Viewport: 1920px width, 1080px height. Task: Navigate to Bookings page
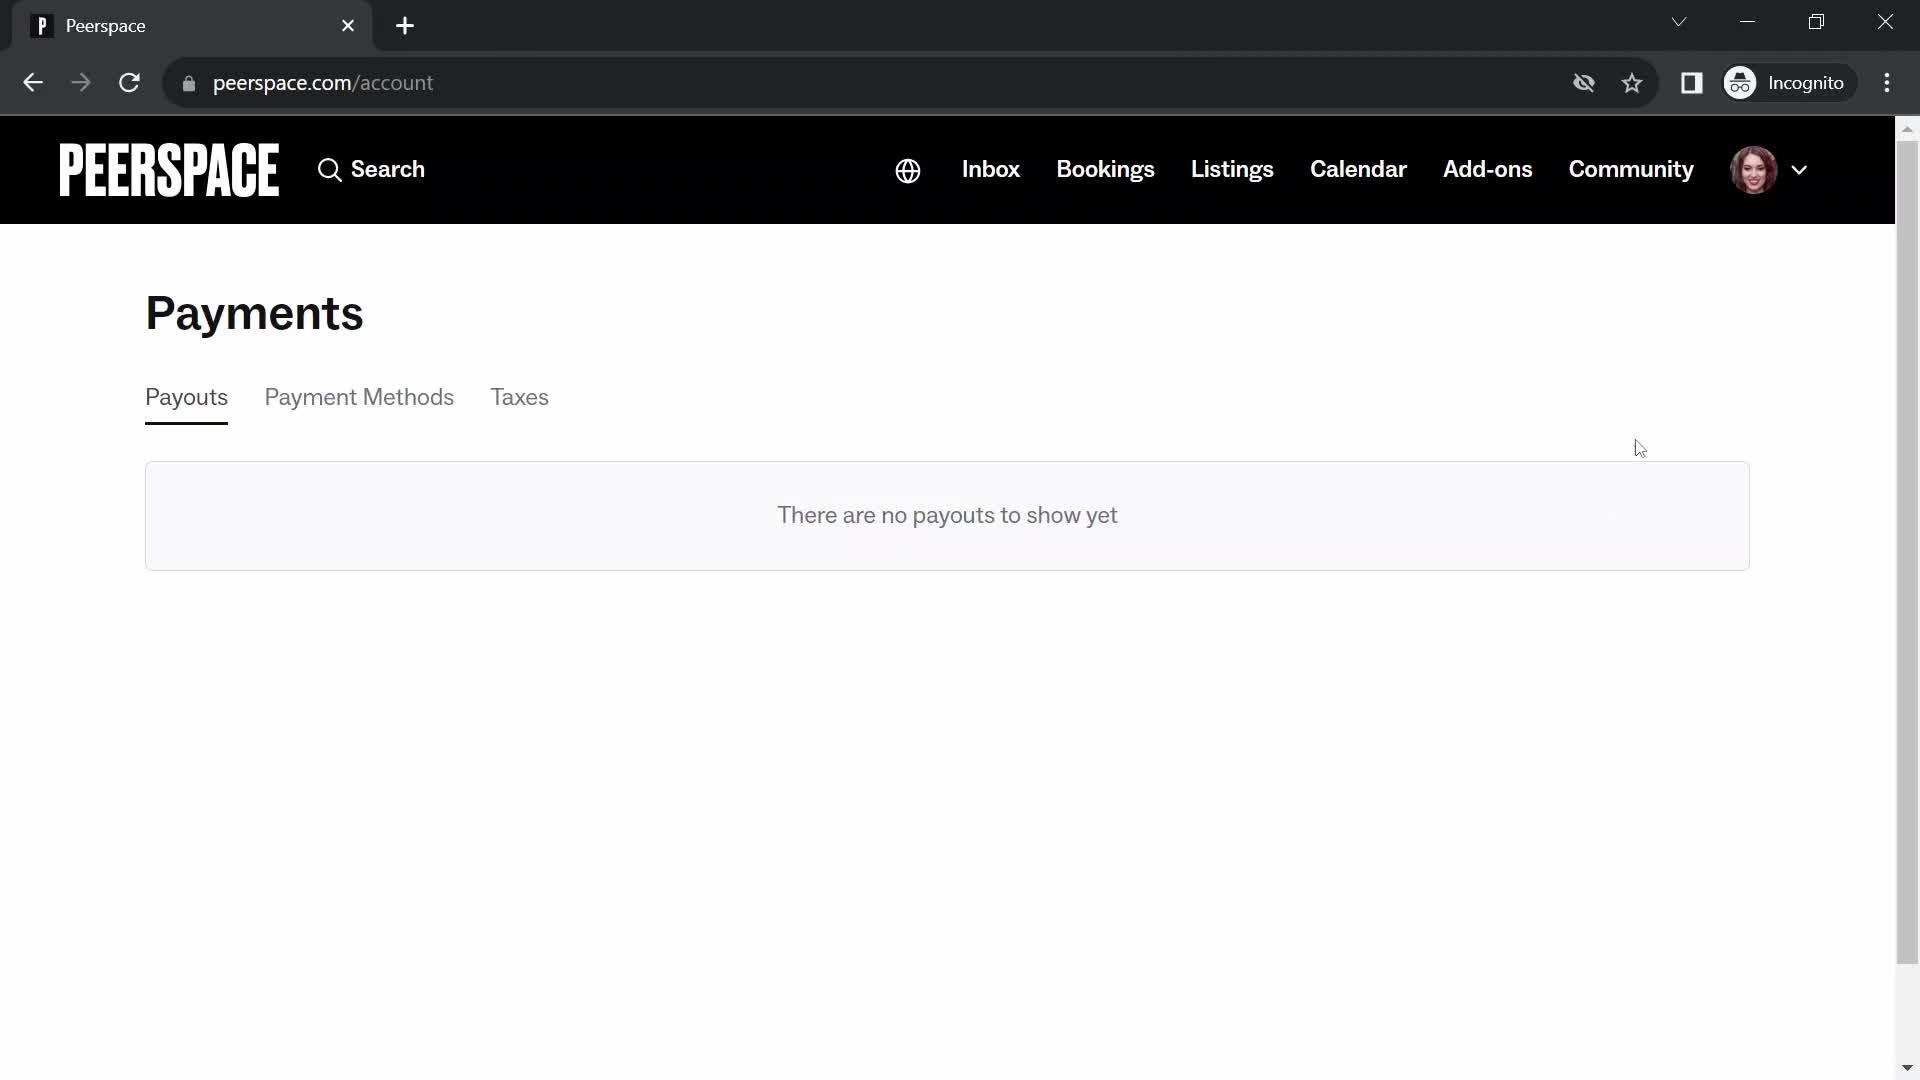coord(1105,169)
